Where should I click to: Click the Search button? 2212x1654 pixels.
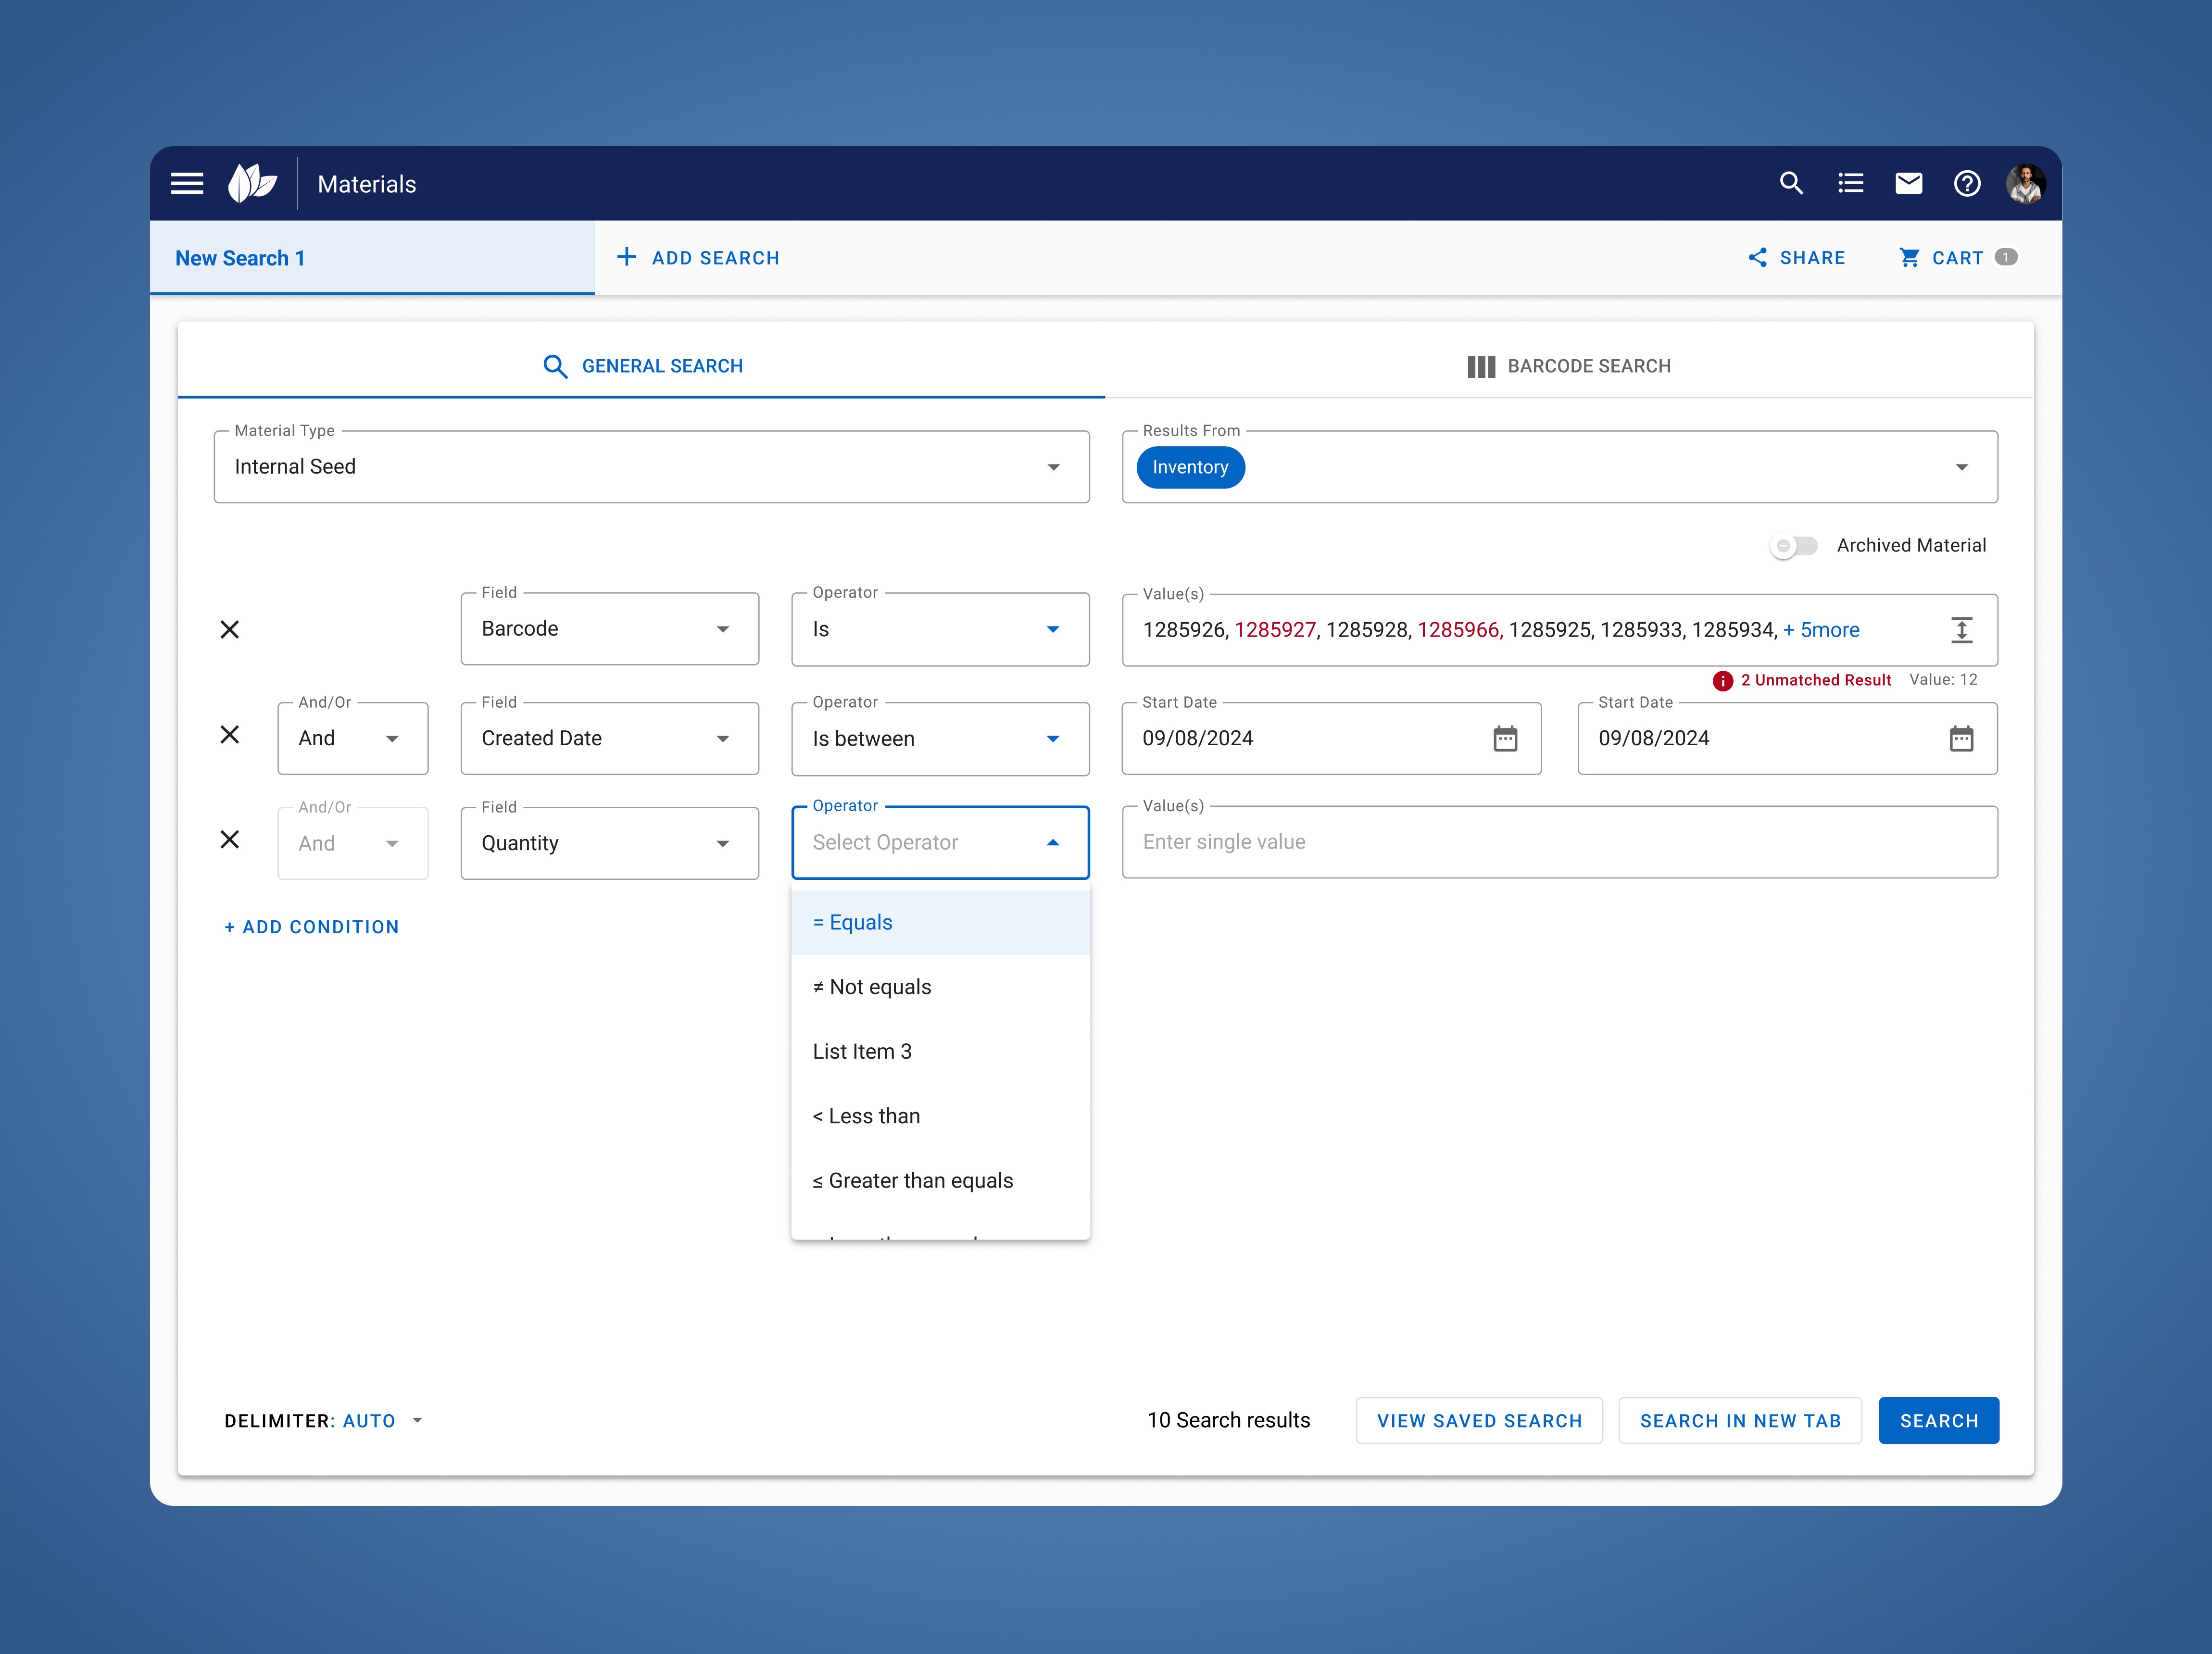(x=1938, y=1421)
